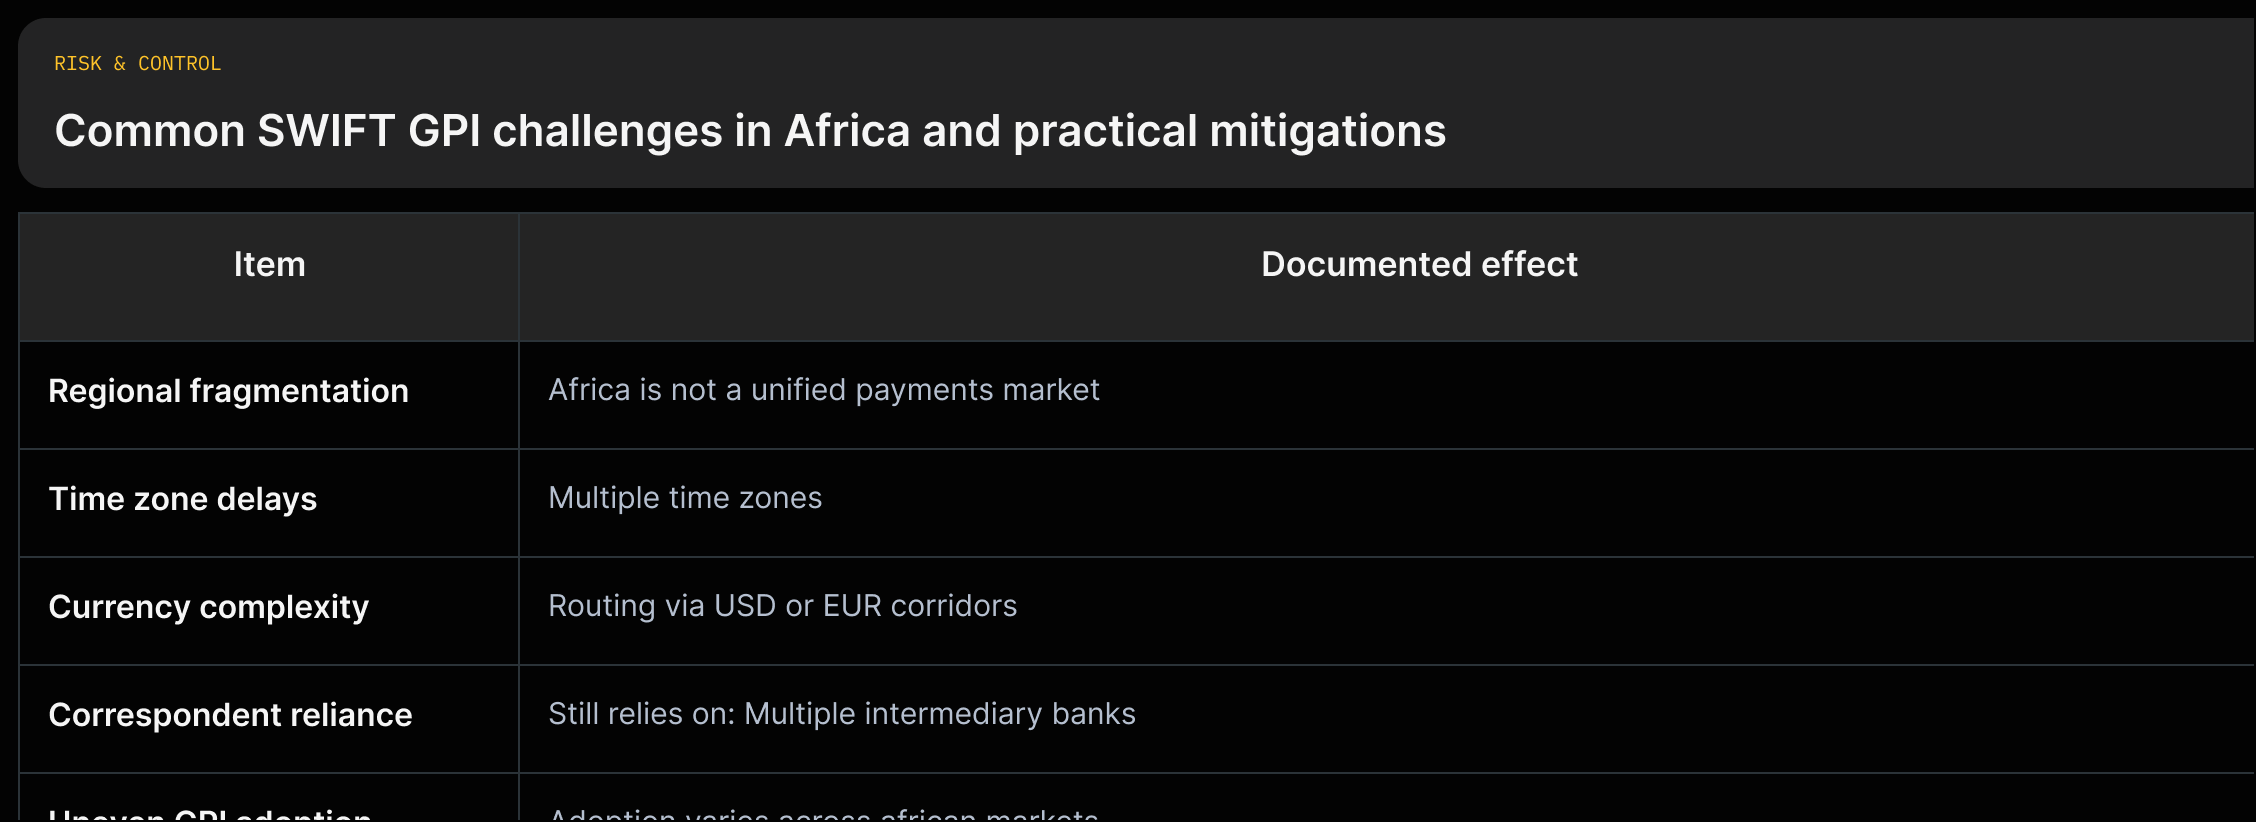Click the RISK & CONTROL category label
2256x822 pixels.
(137, 64)
